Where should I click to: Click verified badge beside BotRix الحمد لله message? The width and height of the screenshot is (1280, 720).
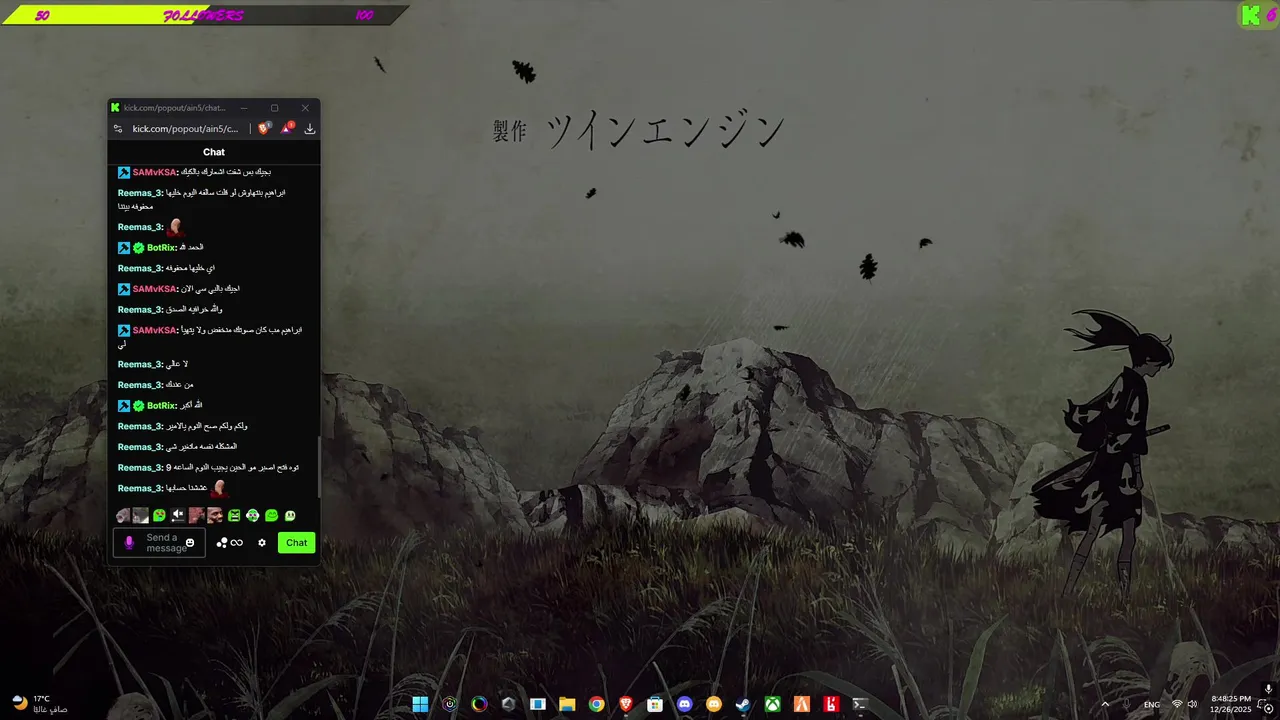[x=139, y=247]
